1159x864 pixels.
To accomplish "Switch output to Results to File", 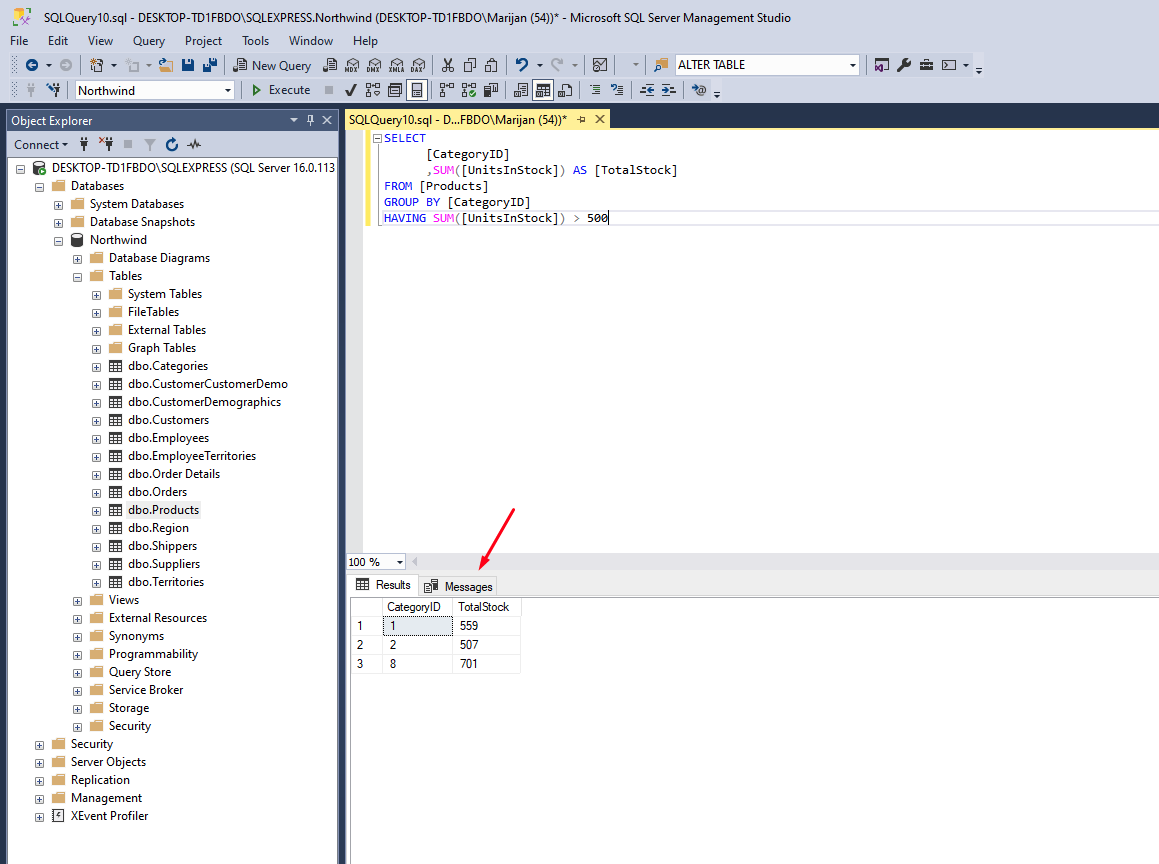I will click(565, 90).
